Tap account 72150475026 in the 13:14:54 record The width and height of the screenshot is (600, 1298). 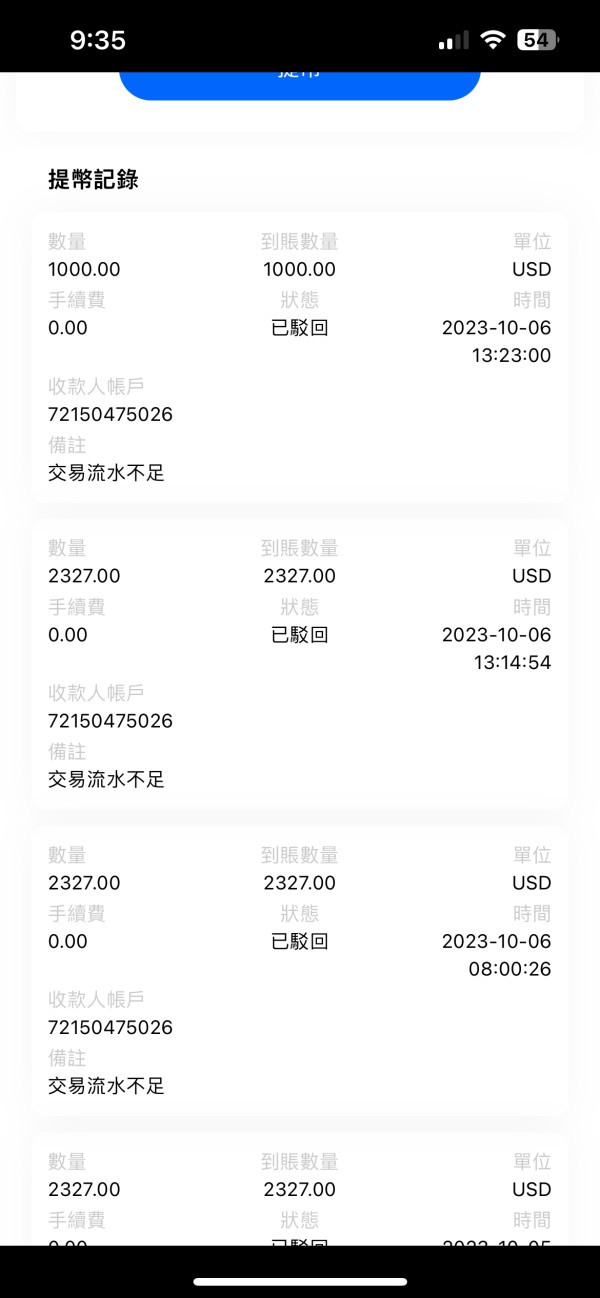110,721
